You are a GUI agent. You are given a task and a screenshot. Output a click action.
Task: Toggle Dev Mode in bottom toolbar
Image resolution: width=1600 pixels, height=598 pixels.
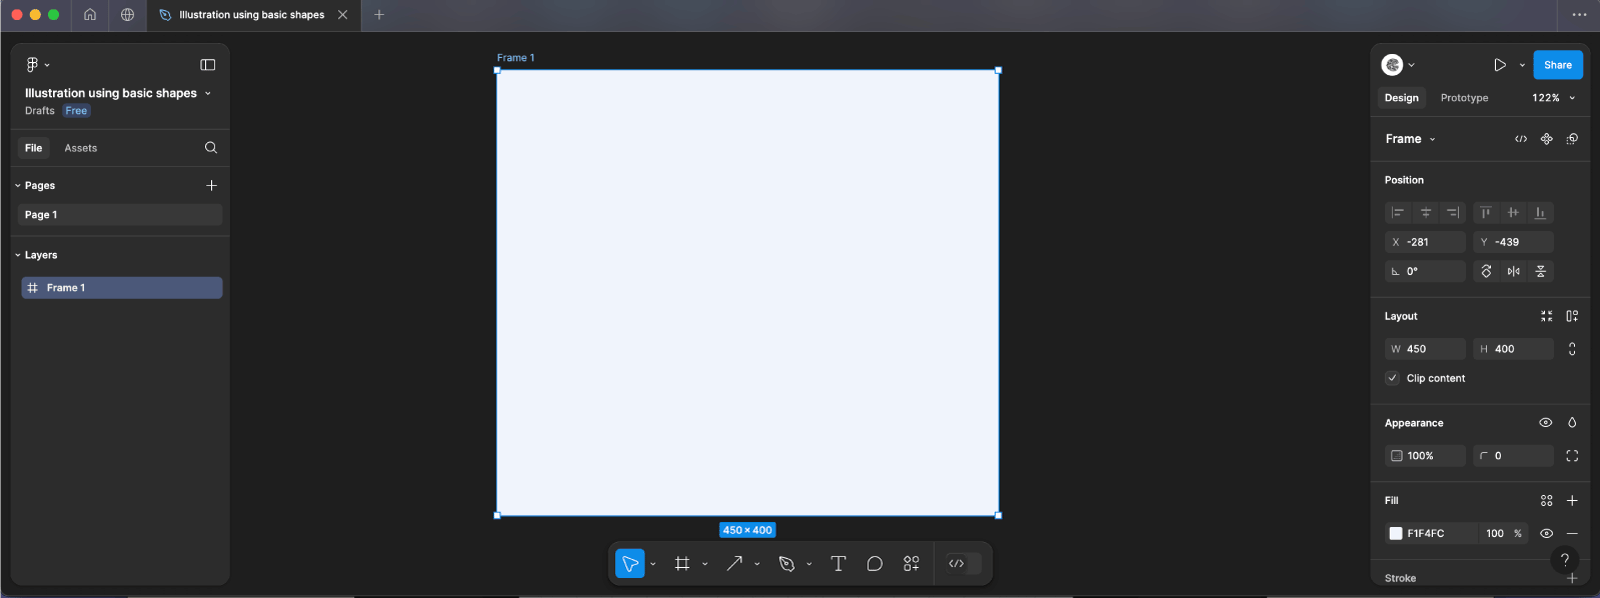pyautogui.click(x=957, y=564)
